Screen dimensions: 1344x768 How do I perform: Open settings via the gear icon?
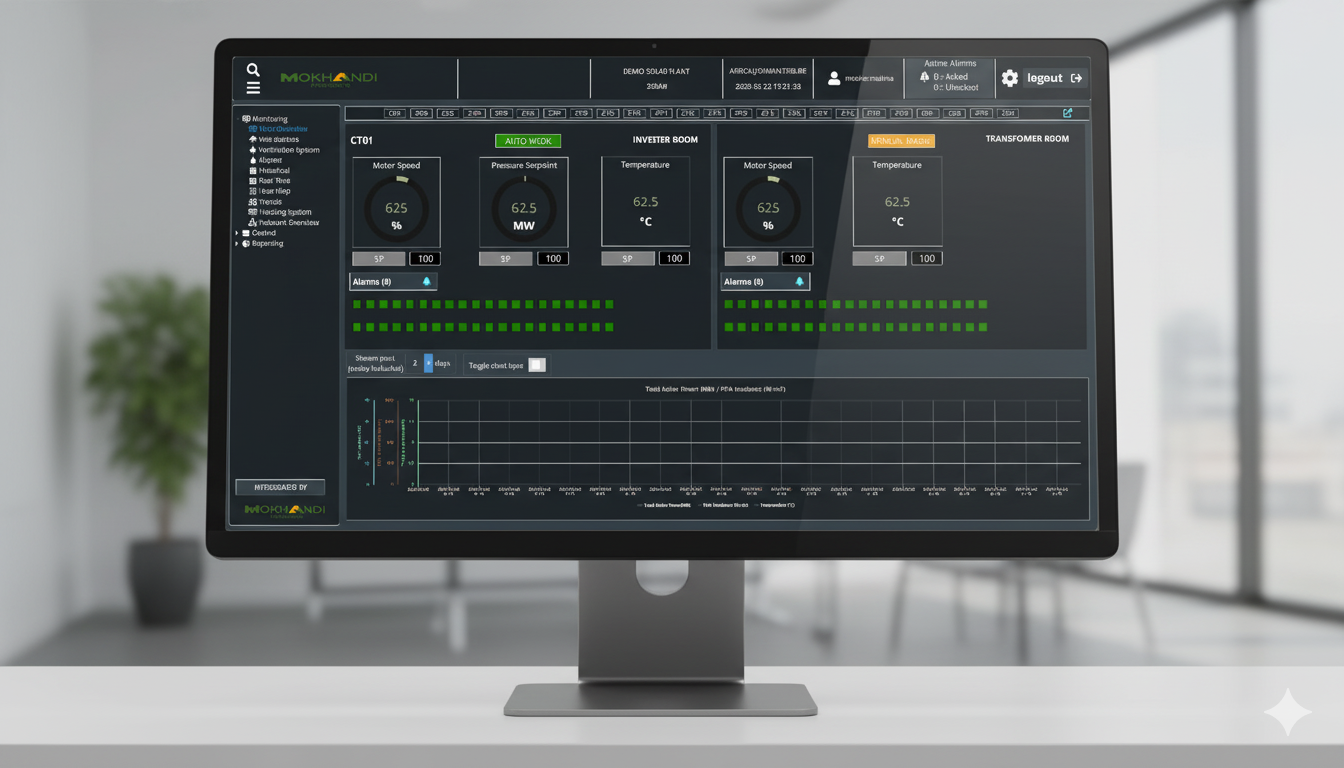coord(1010,78)
